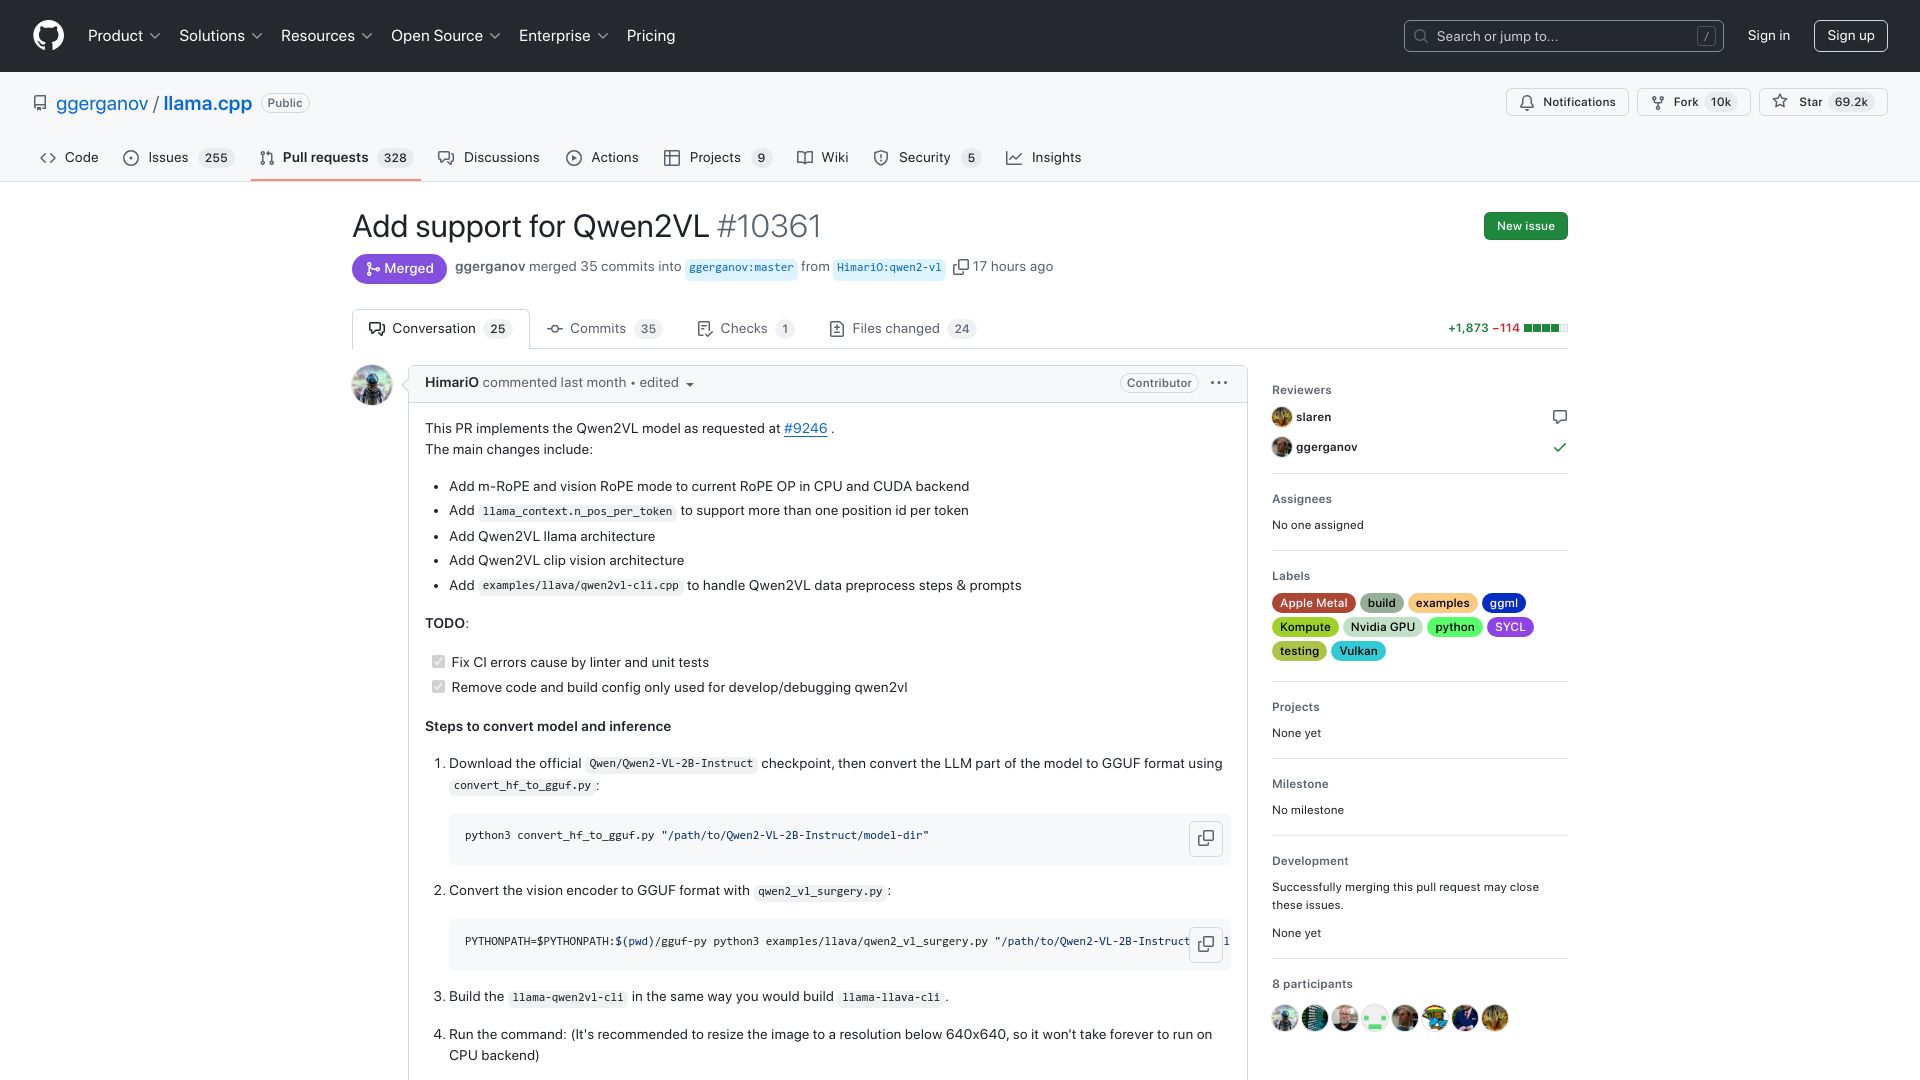Viewport: 1920px width, 1080px height.
Task: Star the llama.cpp repository
Action: 1823,102
